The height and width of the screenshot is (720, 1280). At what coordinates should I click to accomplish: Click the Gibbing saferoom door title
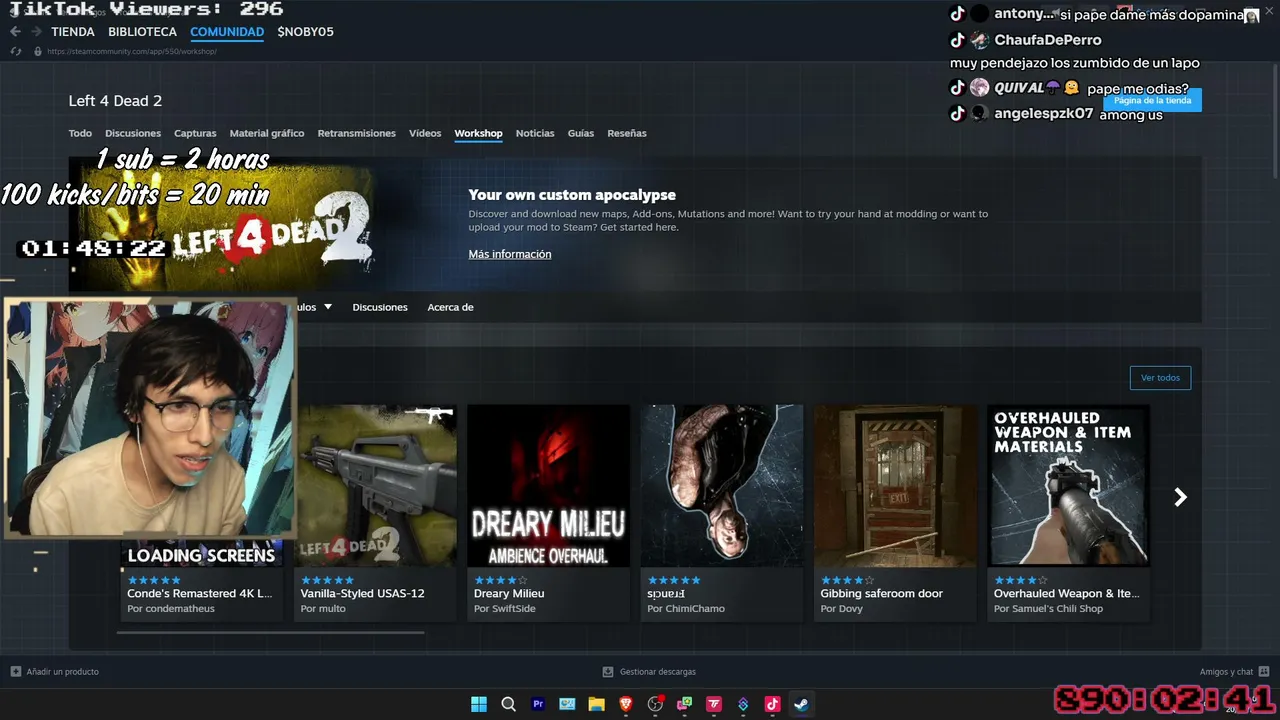[x=882, y=593]
